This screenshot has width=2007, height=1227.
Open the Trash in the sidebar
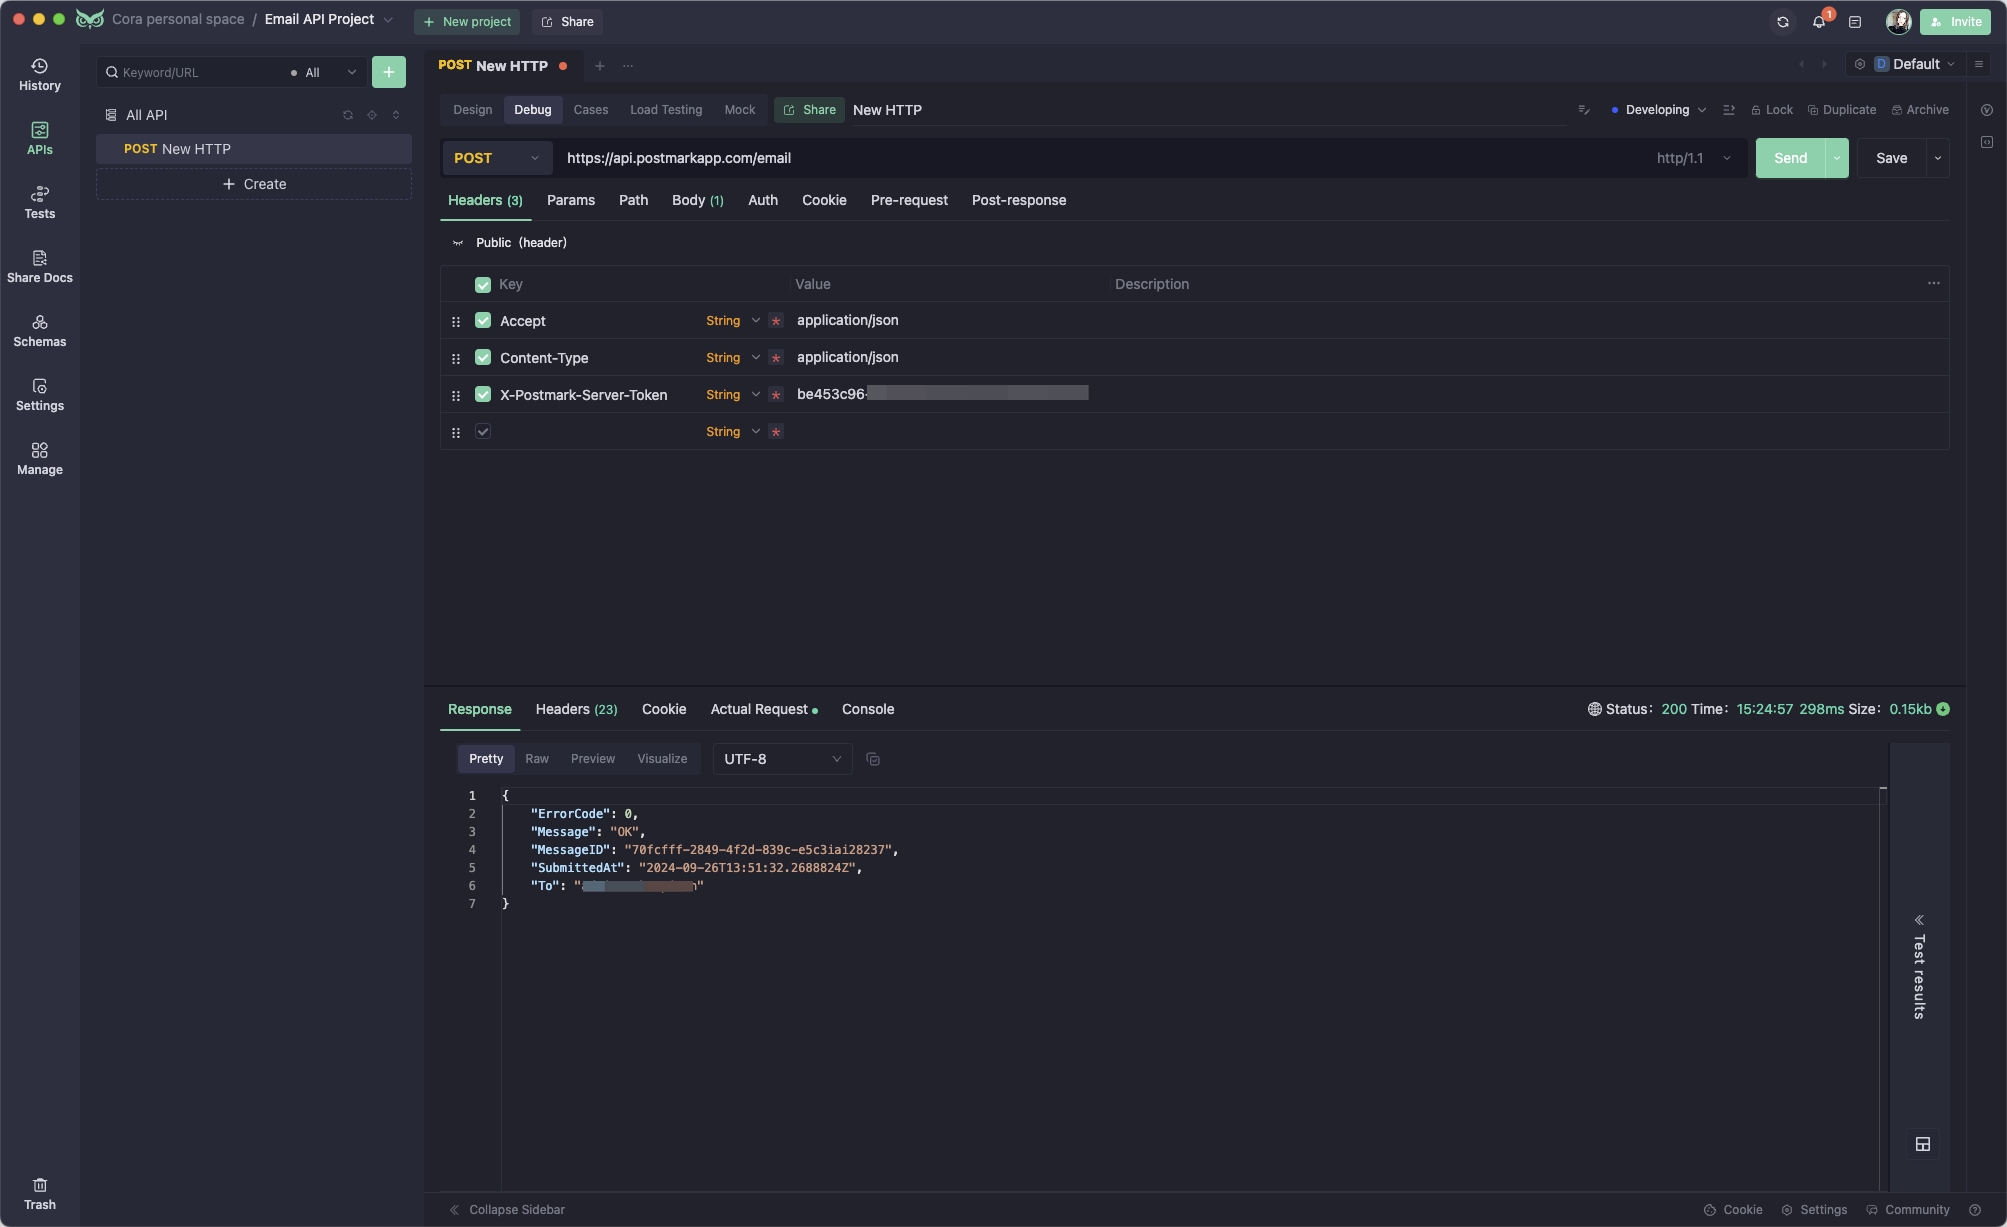tap(39, 1194)
